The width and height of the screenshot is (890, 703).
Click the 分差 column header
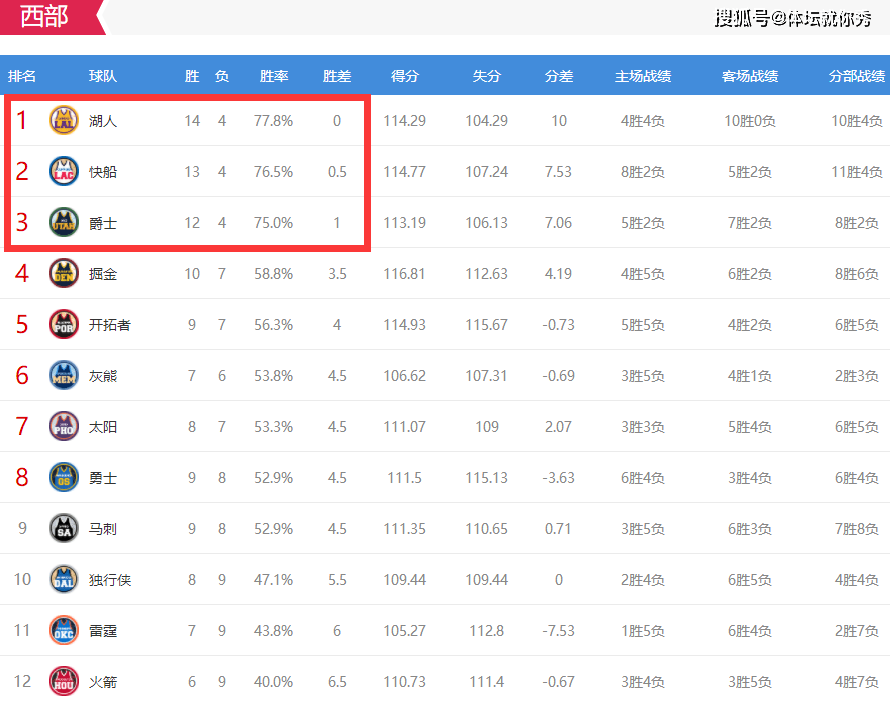coord(559,76)
